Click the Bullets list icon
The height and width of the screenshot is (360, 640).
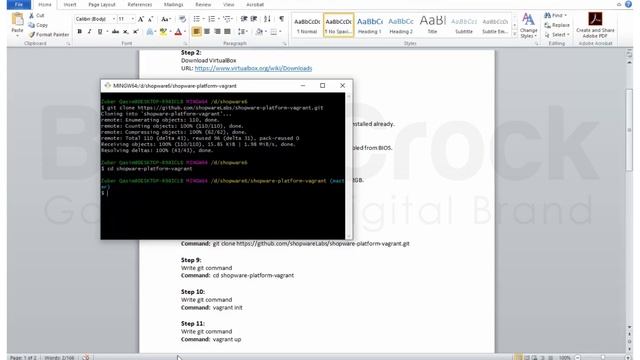click(x=197, y=19)
